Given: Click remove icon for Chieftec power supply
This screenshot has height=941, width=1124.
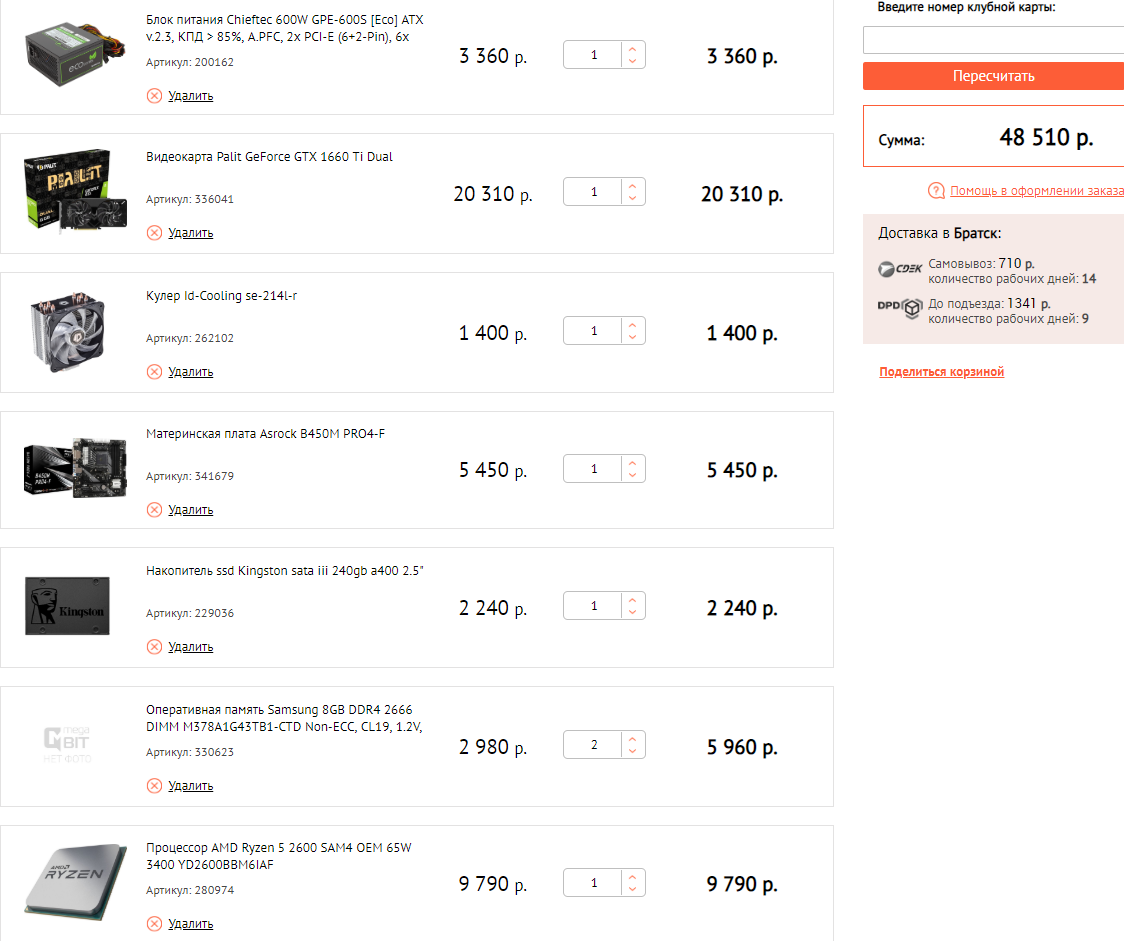Looking at the screenshot, I should point(154,96).
